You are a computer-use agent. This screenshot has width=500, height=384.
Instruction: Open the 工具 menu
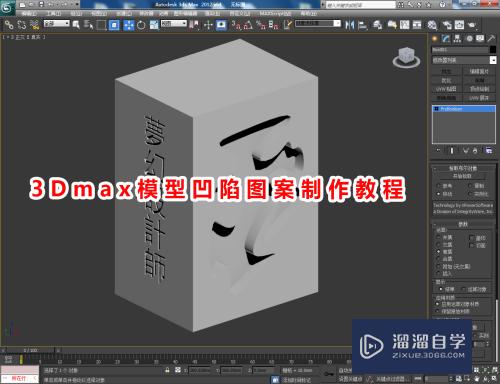53,14
